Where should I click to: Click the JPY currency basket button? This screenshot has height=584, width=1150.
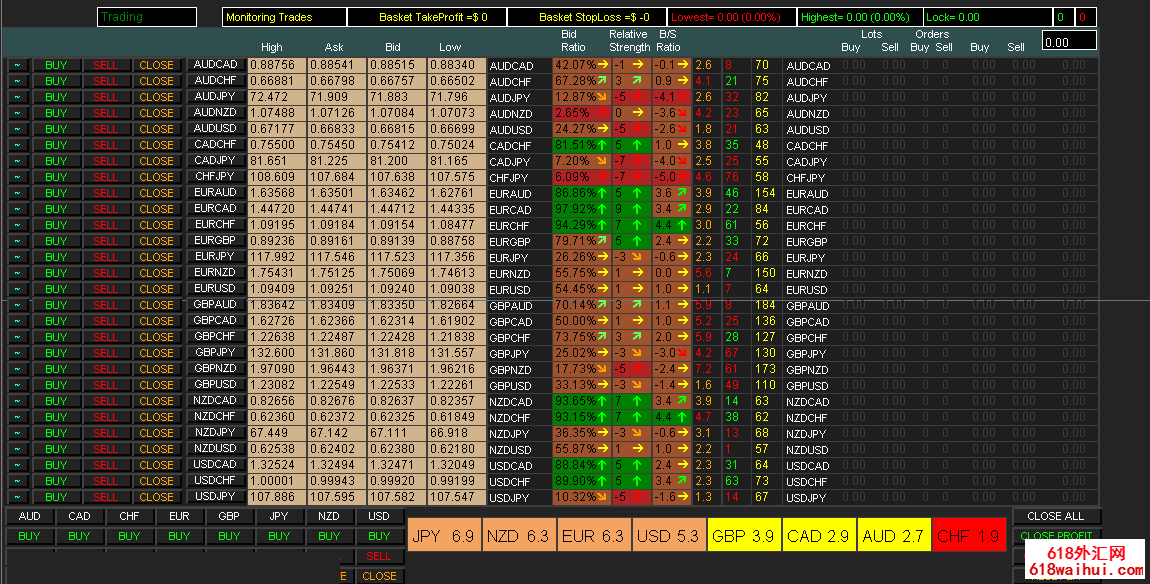click(280, 517)
